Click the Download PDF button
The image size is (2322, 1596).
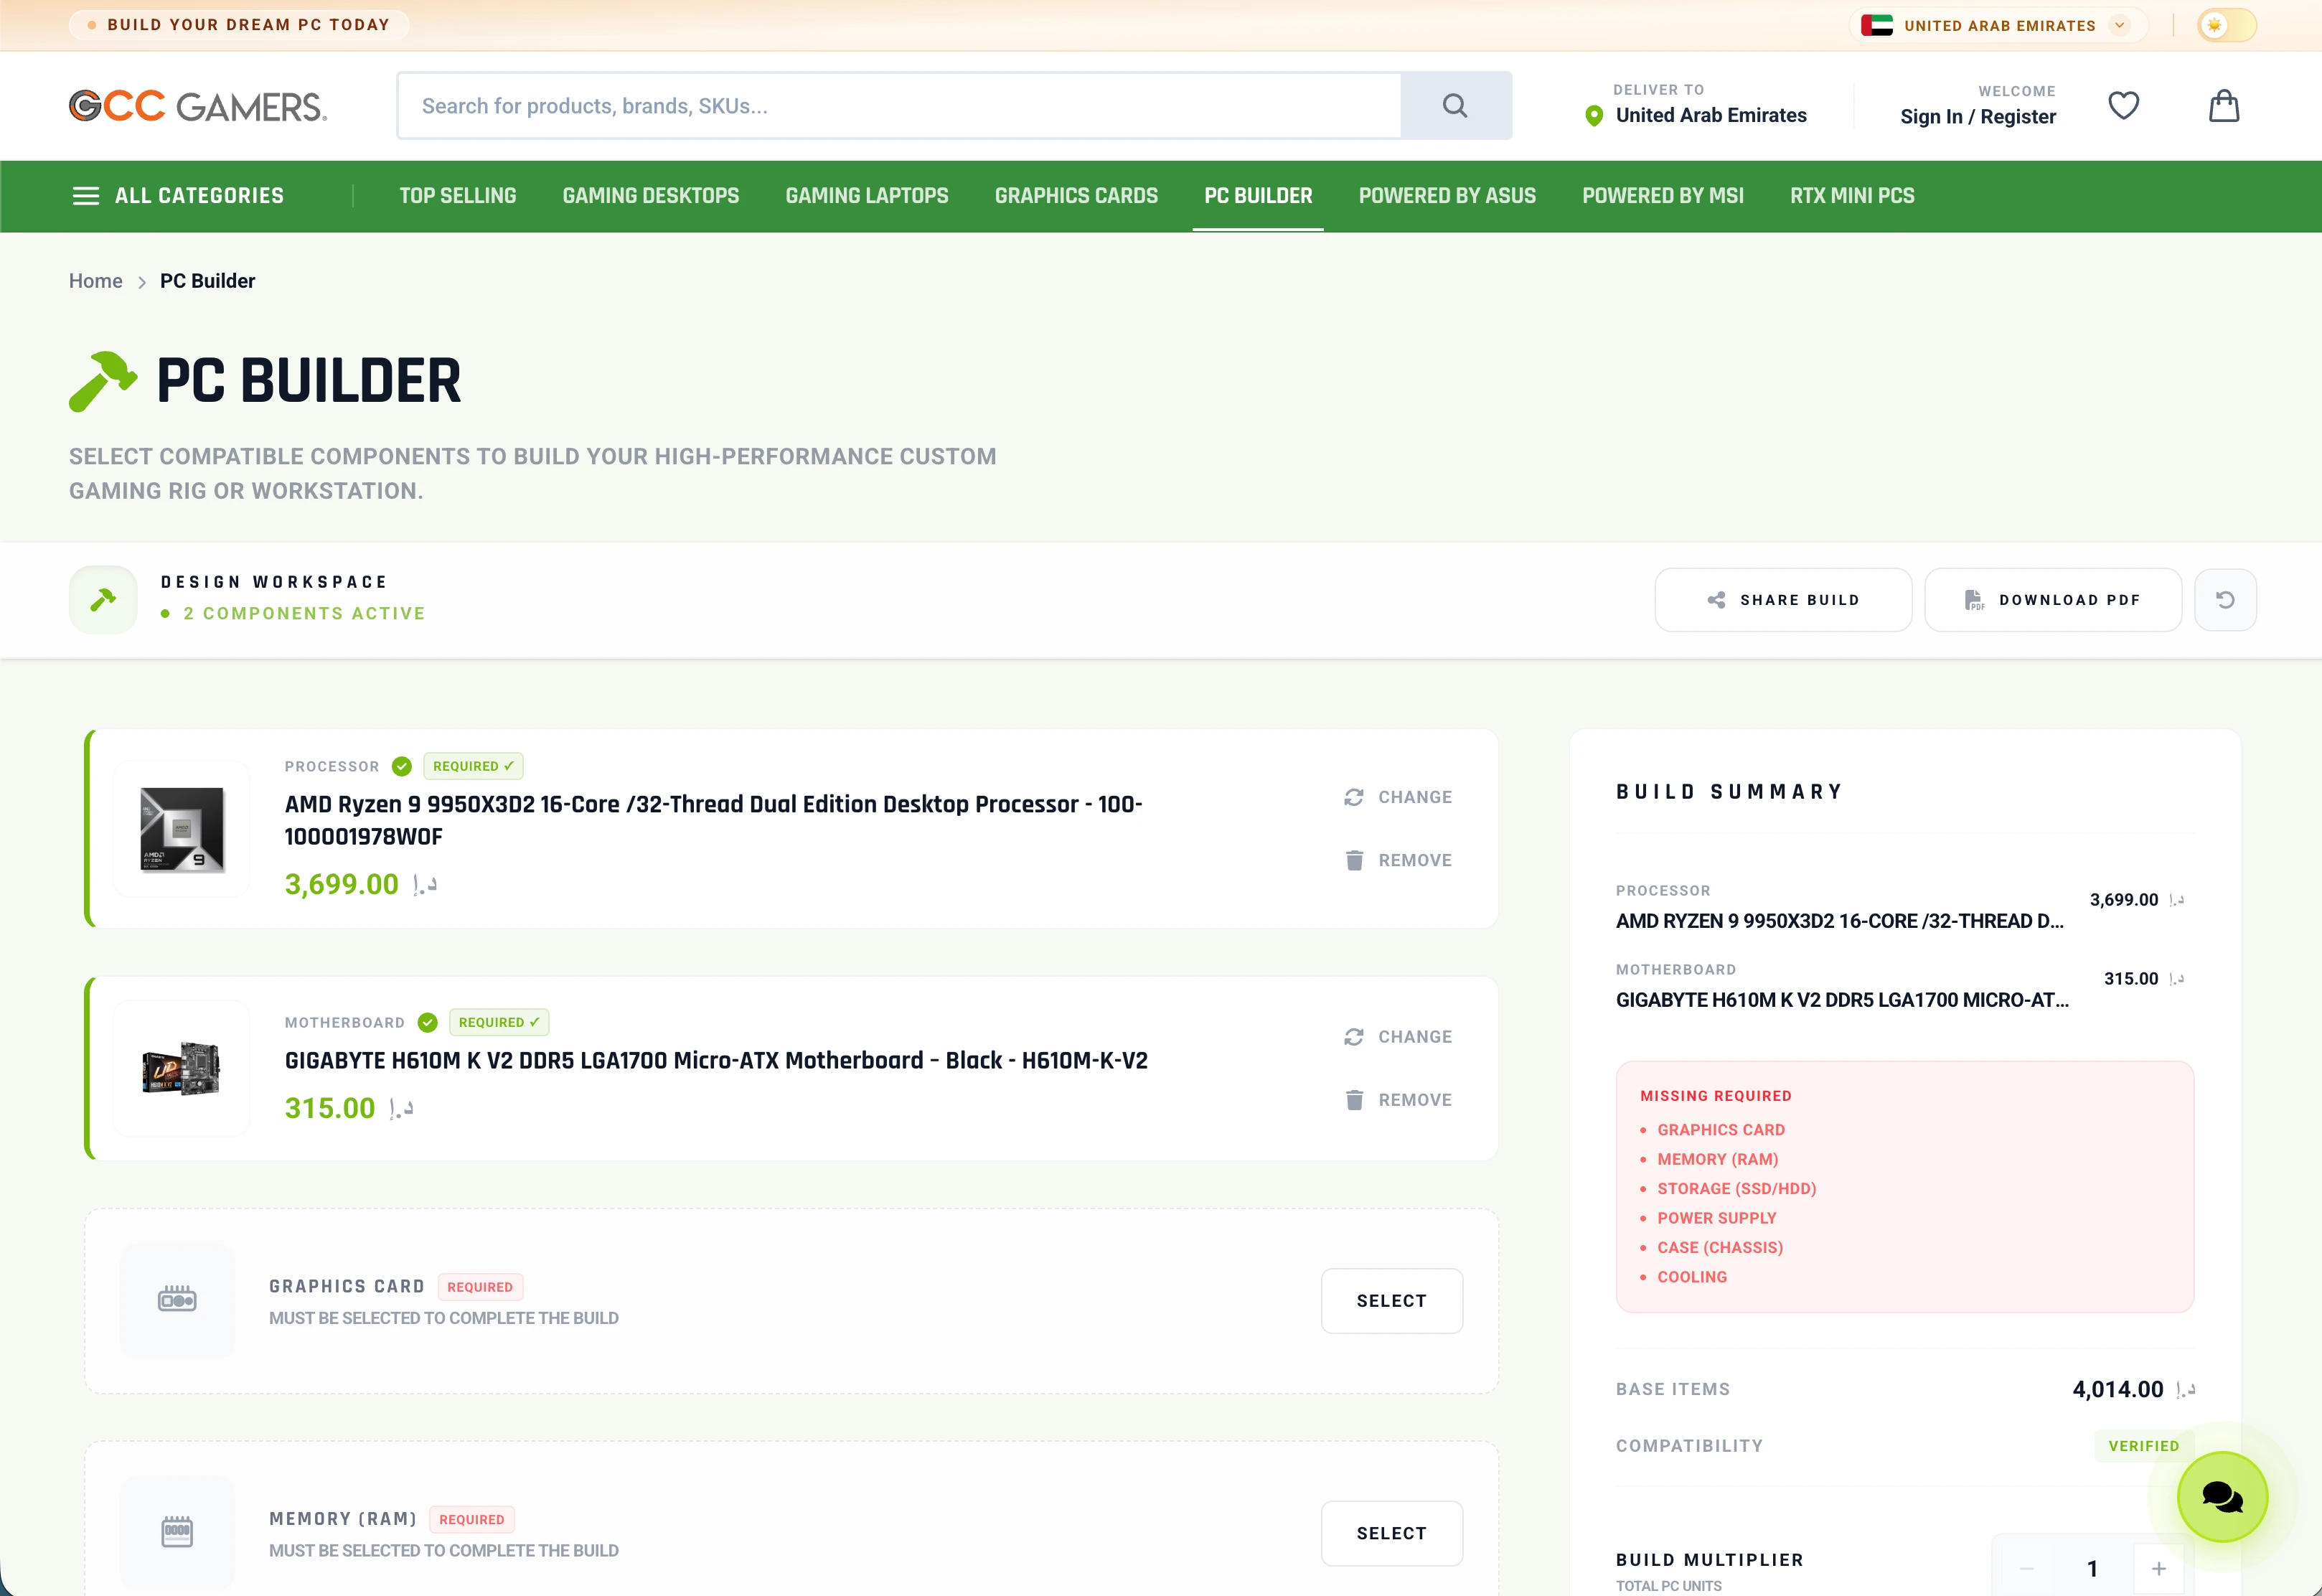click(x=2052, y=600)
